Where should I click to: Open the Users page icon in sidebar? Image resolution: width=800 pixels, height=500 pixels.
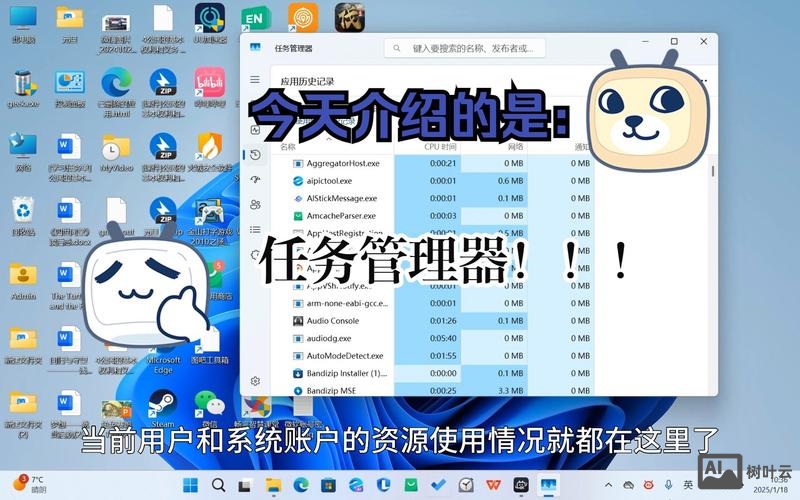(256, 205)
